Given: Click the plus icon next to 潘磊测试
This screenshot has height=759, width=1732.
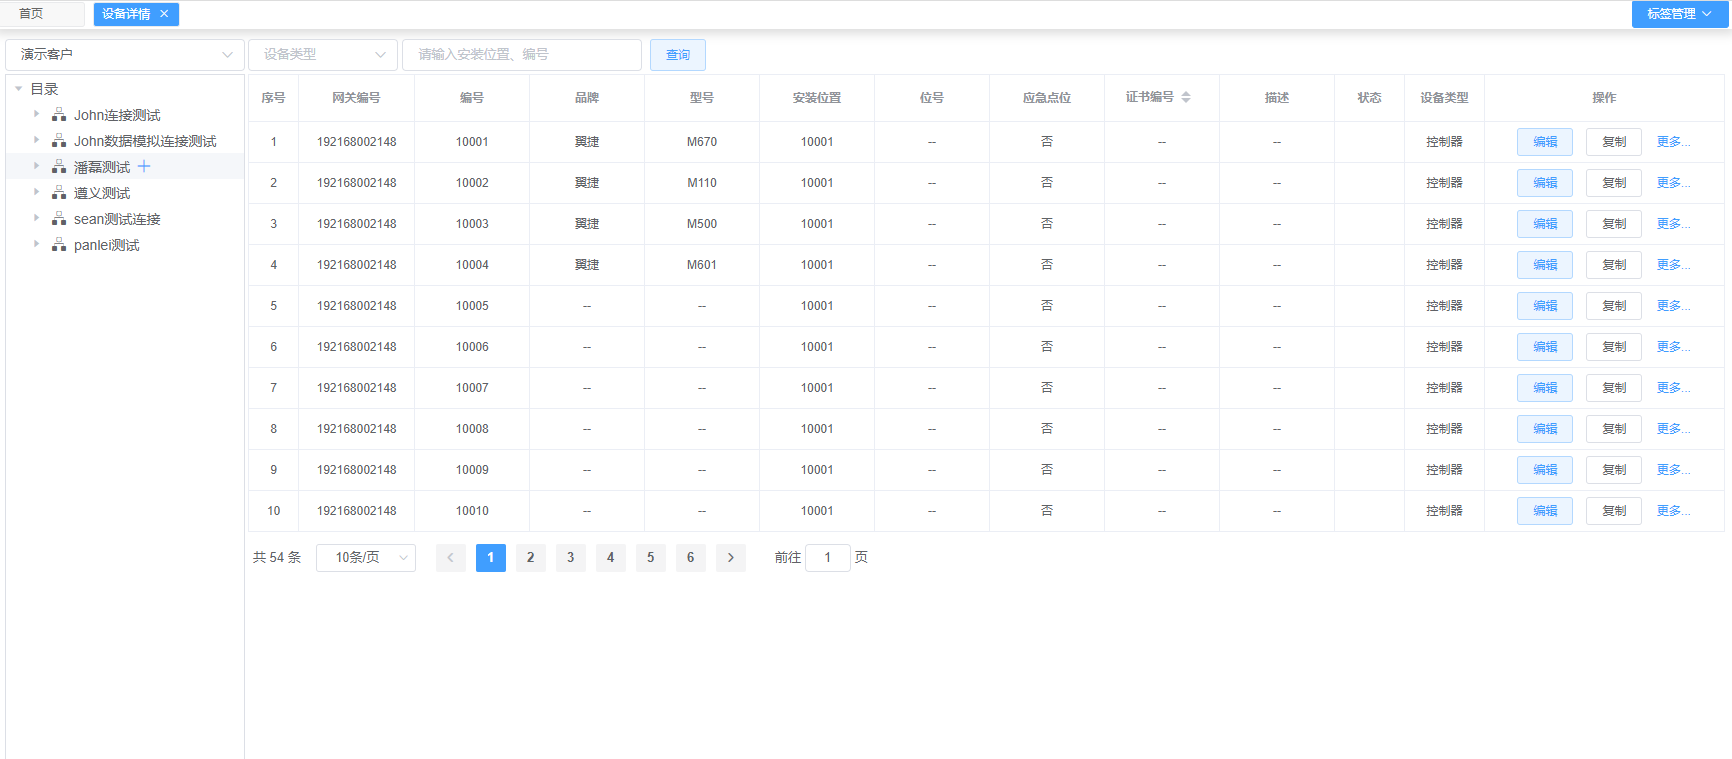Looking at the screenshot, I should (144, 166).
